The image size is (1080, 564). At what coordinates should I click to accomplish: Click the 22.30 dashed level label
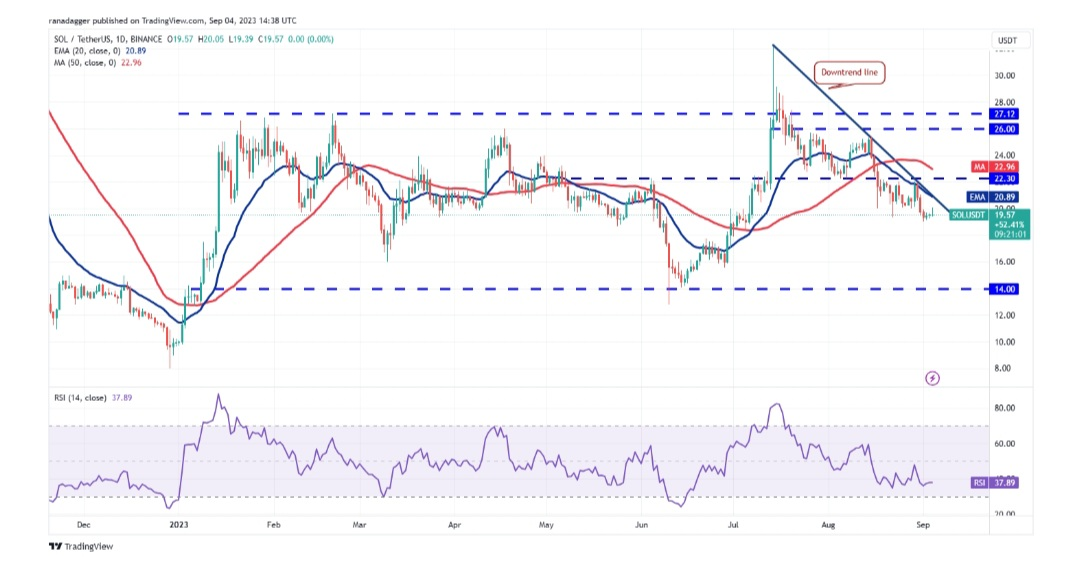pos(1004,178)
